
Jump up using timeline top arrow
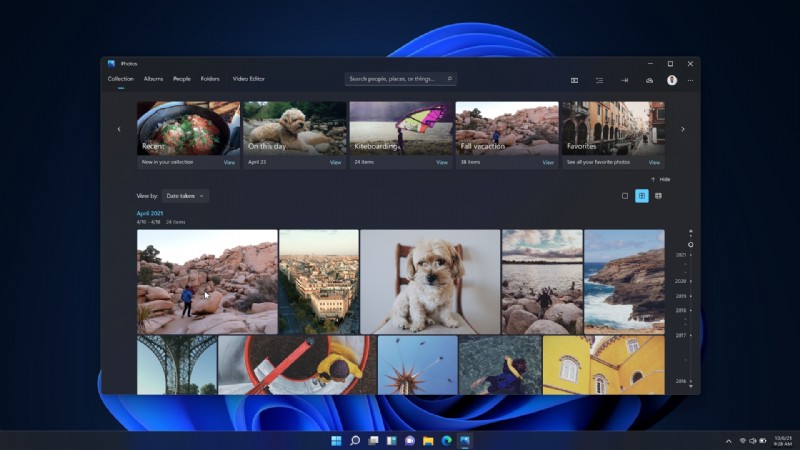691,232
